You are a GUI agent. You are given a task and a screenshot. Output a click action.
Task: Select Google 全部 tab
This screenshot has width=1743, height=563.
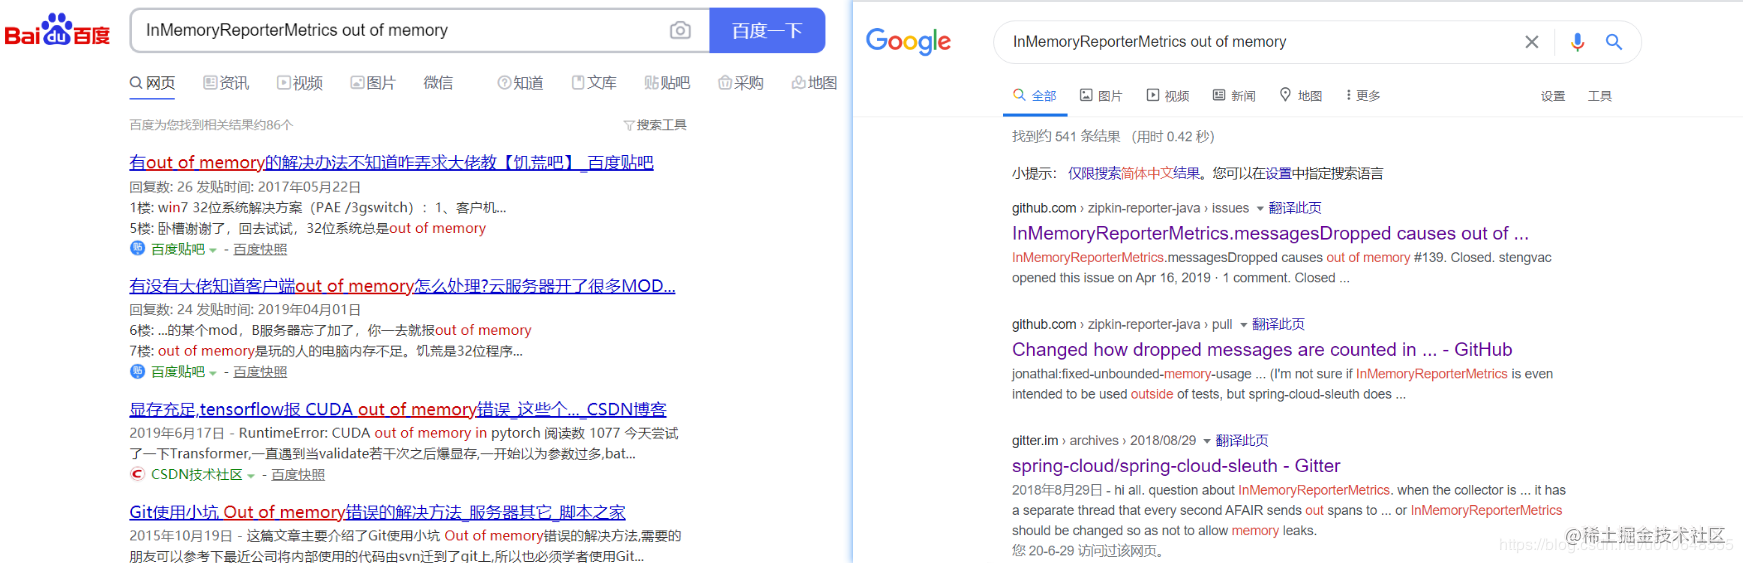click(x=1035, y=96)
